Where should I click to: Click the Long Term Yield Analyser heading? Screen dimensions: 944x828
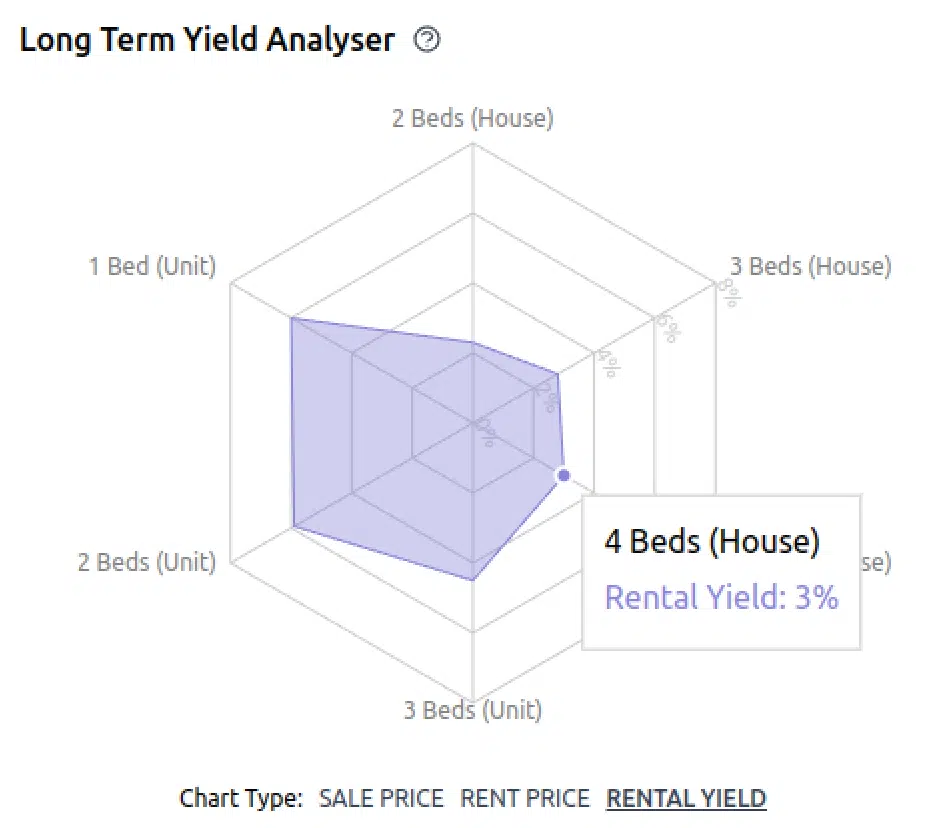[x=207, y=40]
